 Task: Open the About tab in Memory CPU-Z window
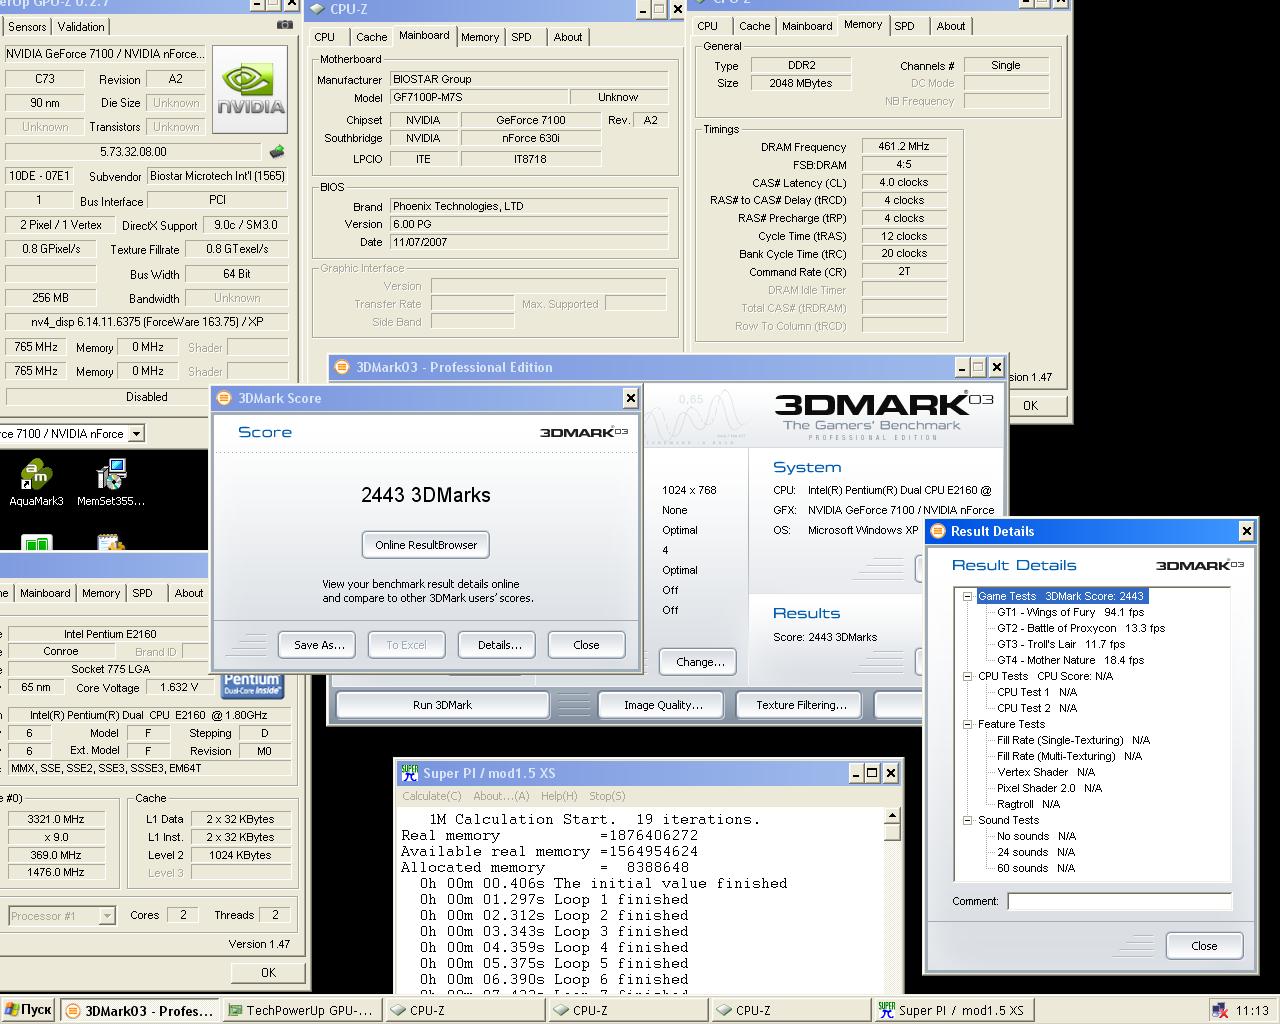coord(951,26)
